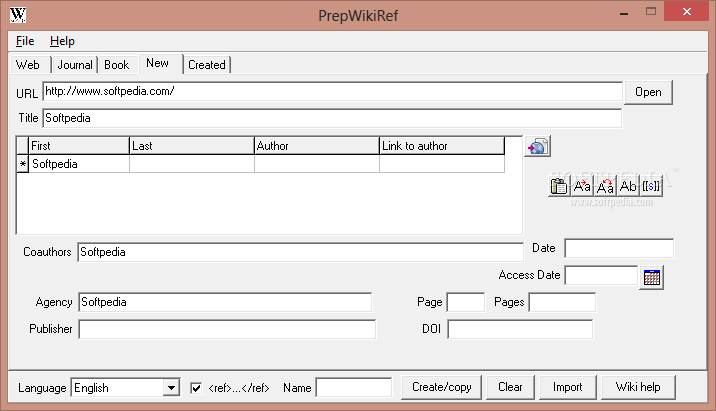
Task: Click into the Pages field
Action: coord(562,302)
